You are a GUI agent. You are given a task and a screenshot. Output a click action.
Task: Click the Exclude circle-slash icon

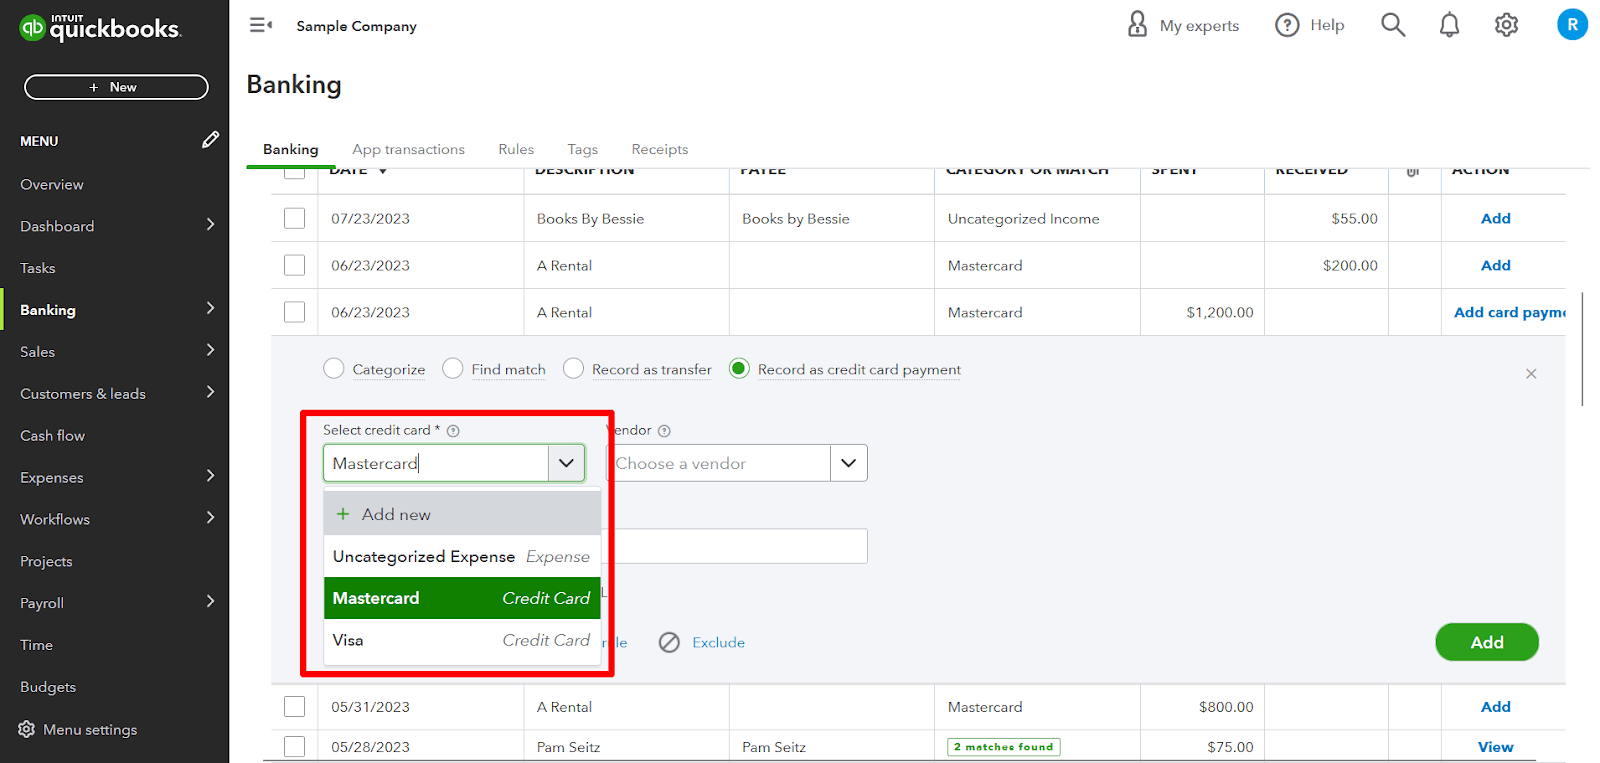[669, 642]
